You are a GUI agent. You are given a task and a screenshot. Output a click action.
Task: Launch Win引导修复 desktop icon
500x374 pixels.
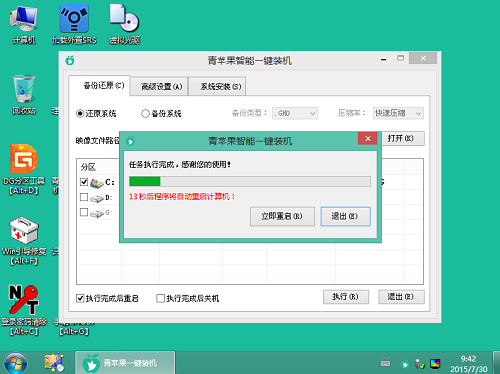[24, 241]
